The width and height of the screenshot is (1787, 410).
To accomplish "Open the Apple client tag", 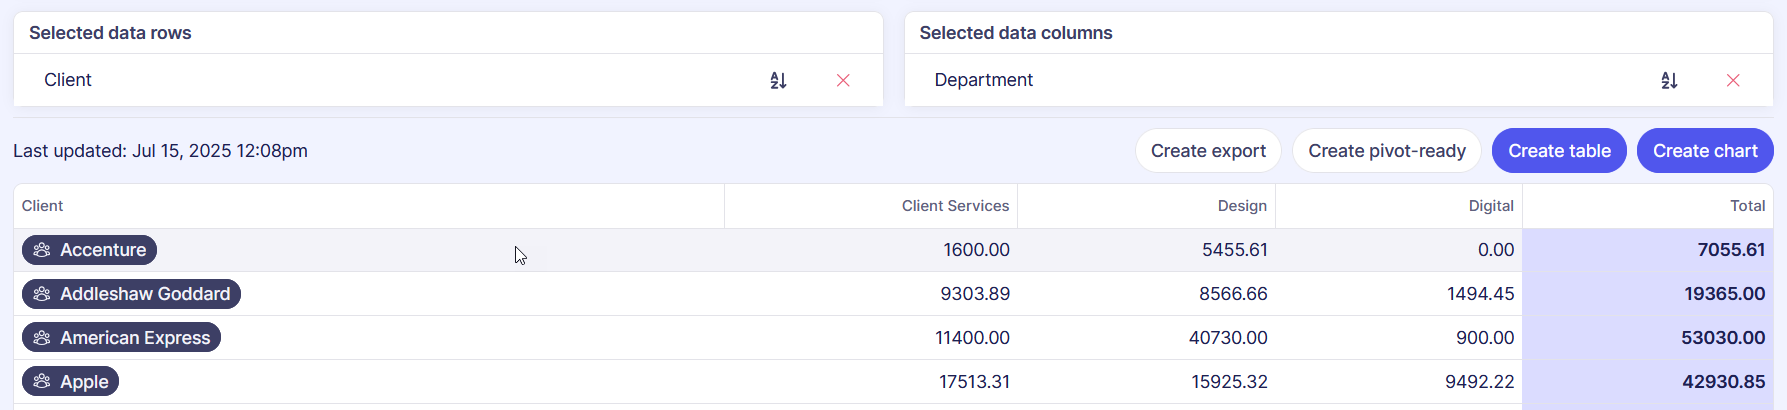I will coord(71,382).
